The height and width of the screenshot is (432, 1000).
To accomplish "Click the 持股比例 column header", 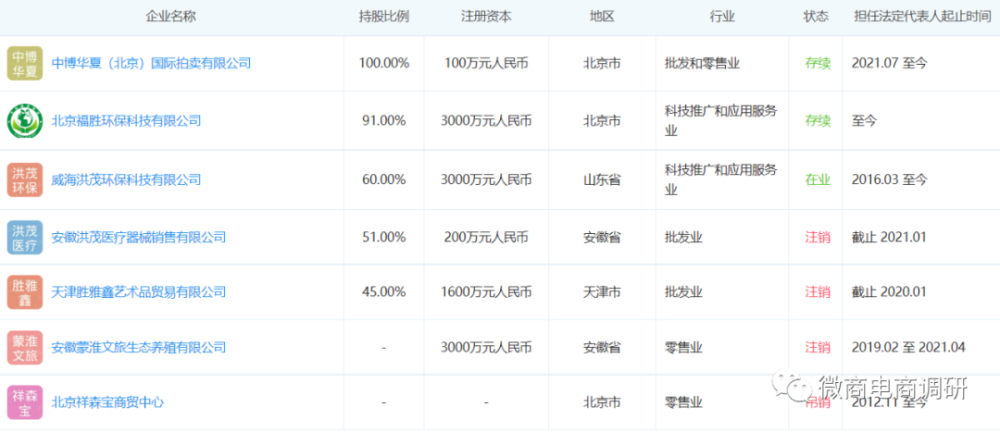I will click(x=383, y=17).
